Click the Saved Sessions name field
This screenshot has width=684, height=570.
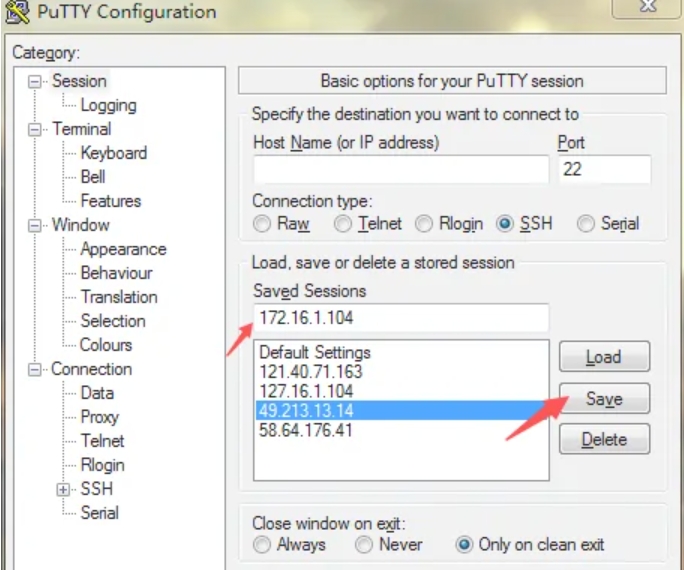(401, 317)
